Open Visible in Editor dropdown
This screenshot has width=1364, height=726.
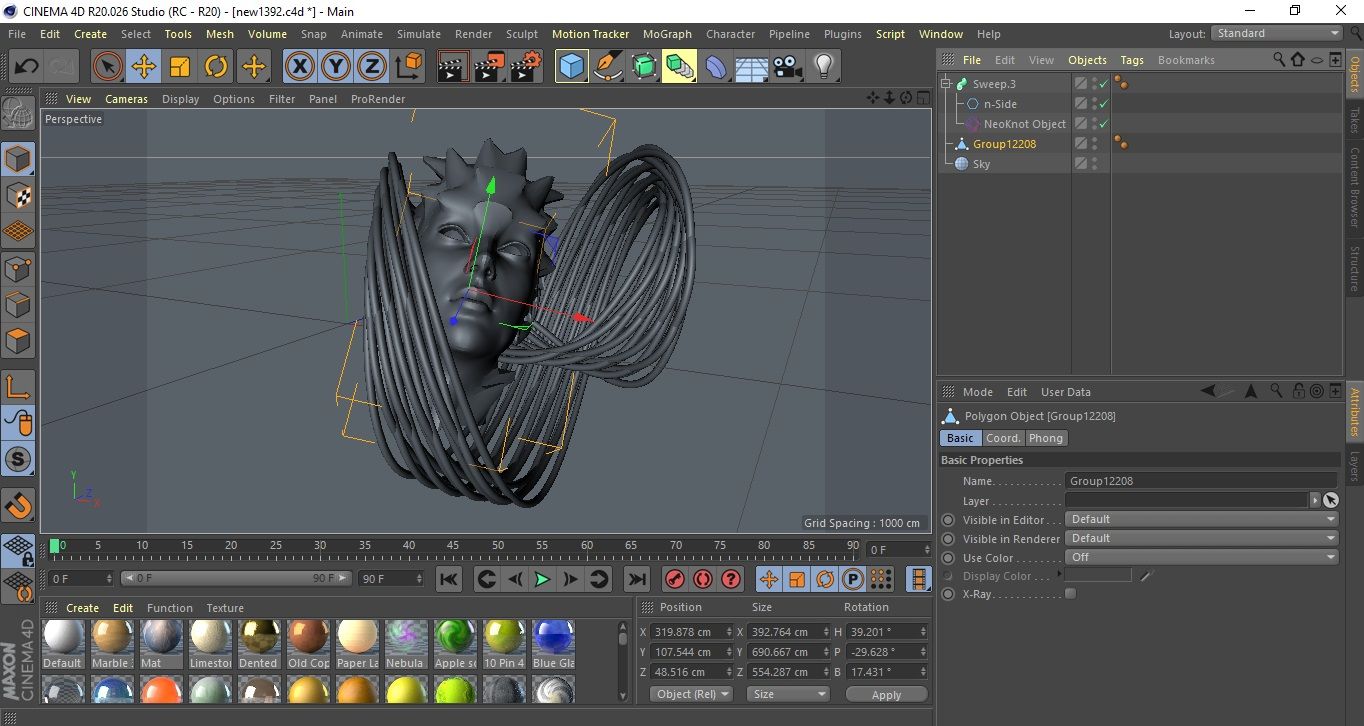coord(1202,519)
